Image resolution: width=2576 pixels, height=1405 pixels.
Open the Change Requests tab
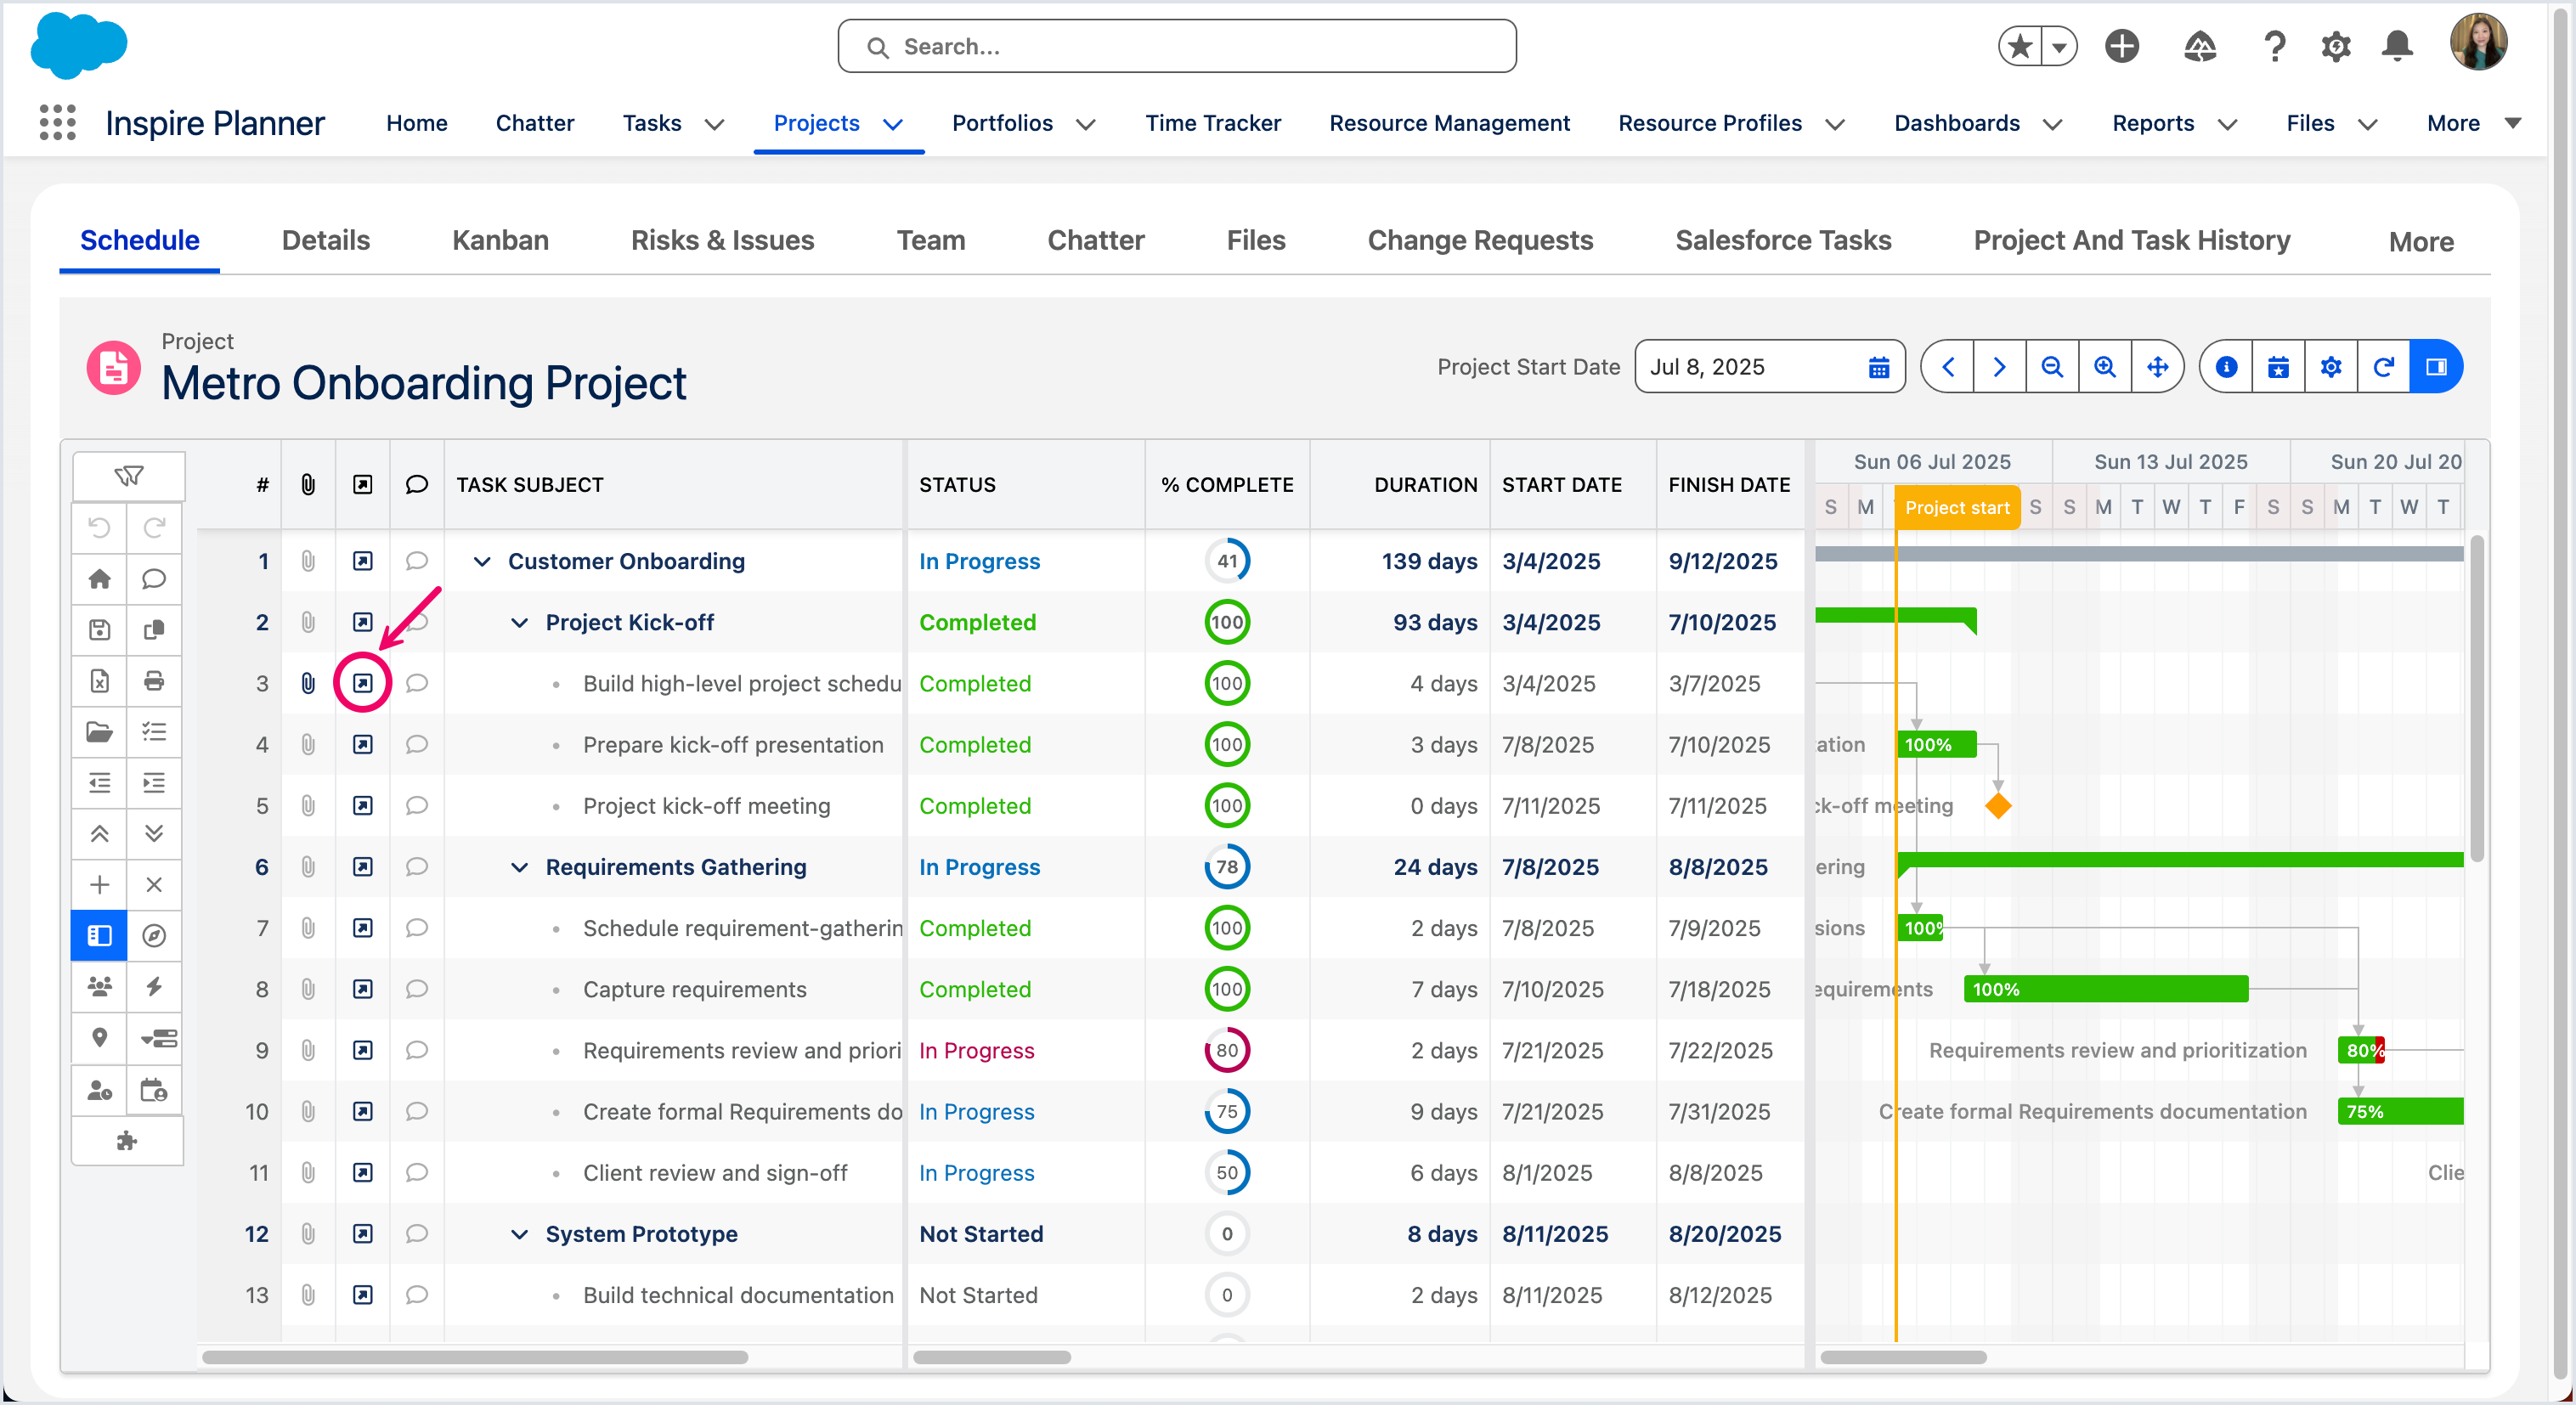click(1480, 240)
